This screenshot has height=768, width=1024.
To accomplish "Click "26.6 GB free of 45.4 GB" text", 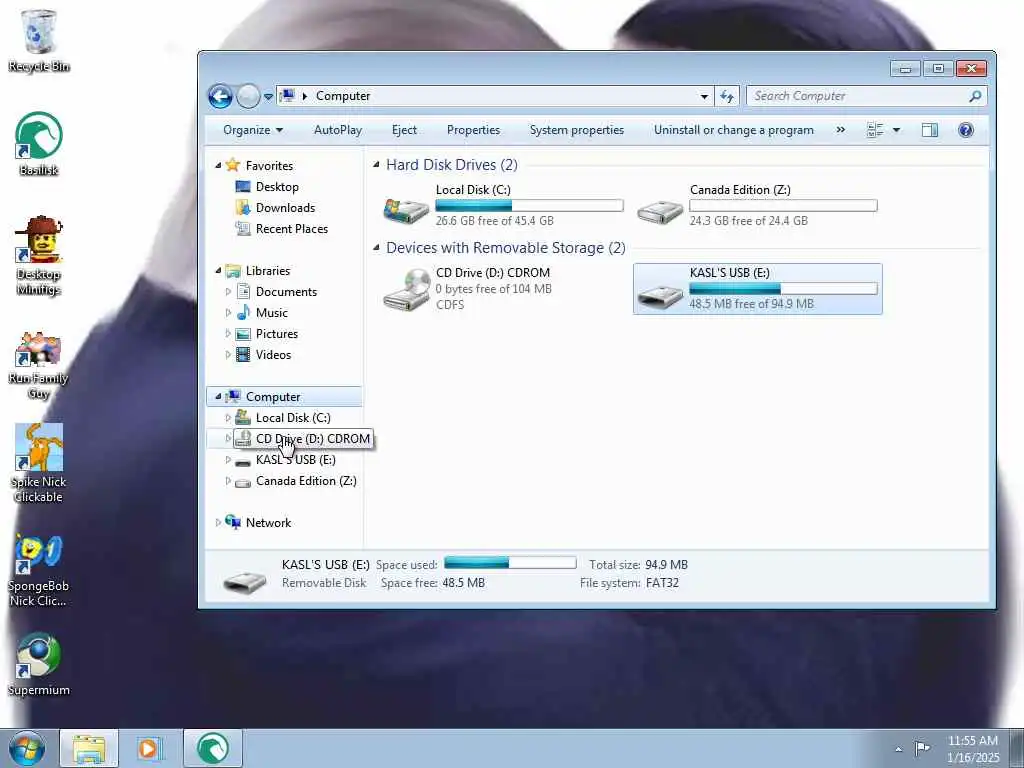I will click(494, 221).
